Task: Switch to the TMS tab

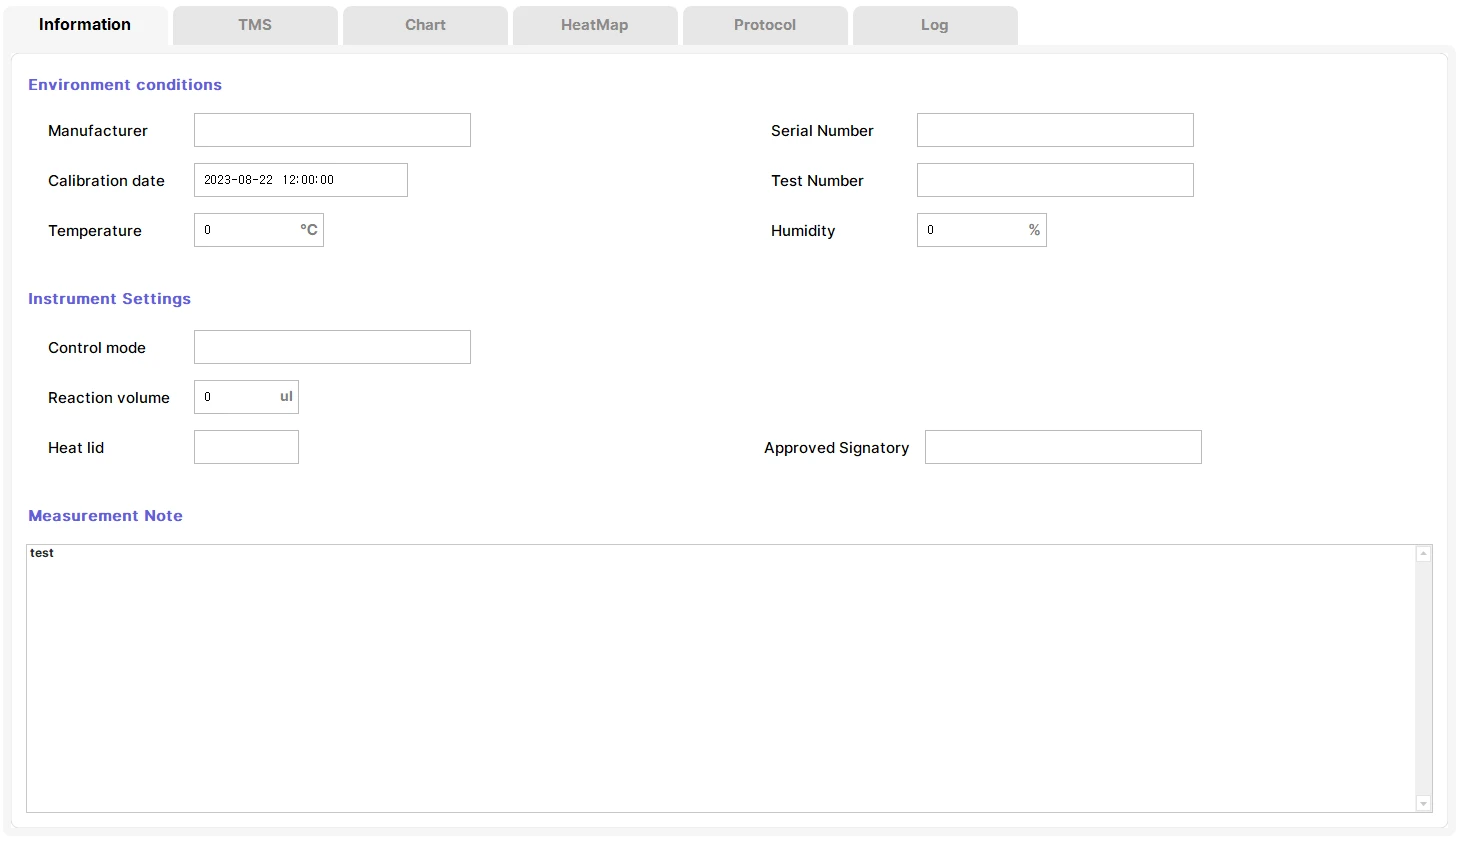Action: pos(255,25)
